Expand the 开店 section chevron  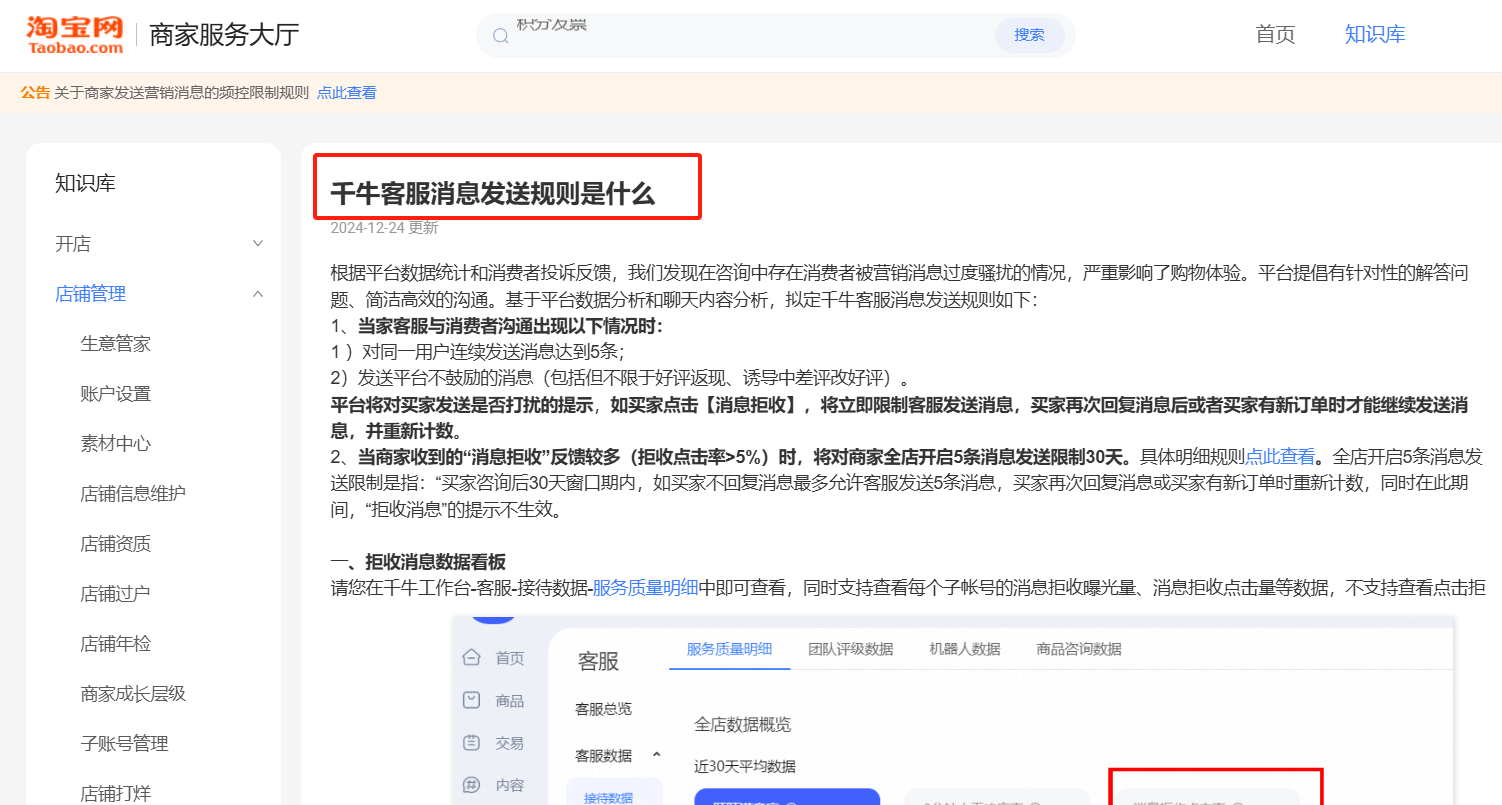258,244
